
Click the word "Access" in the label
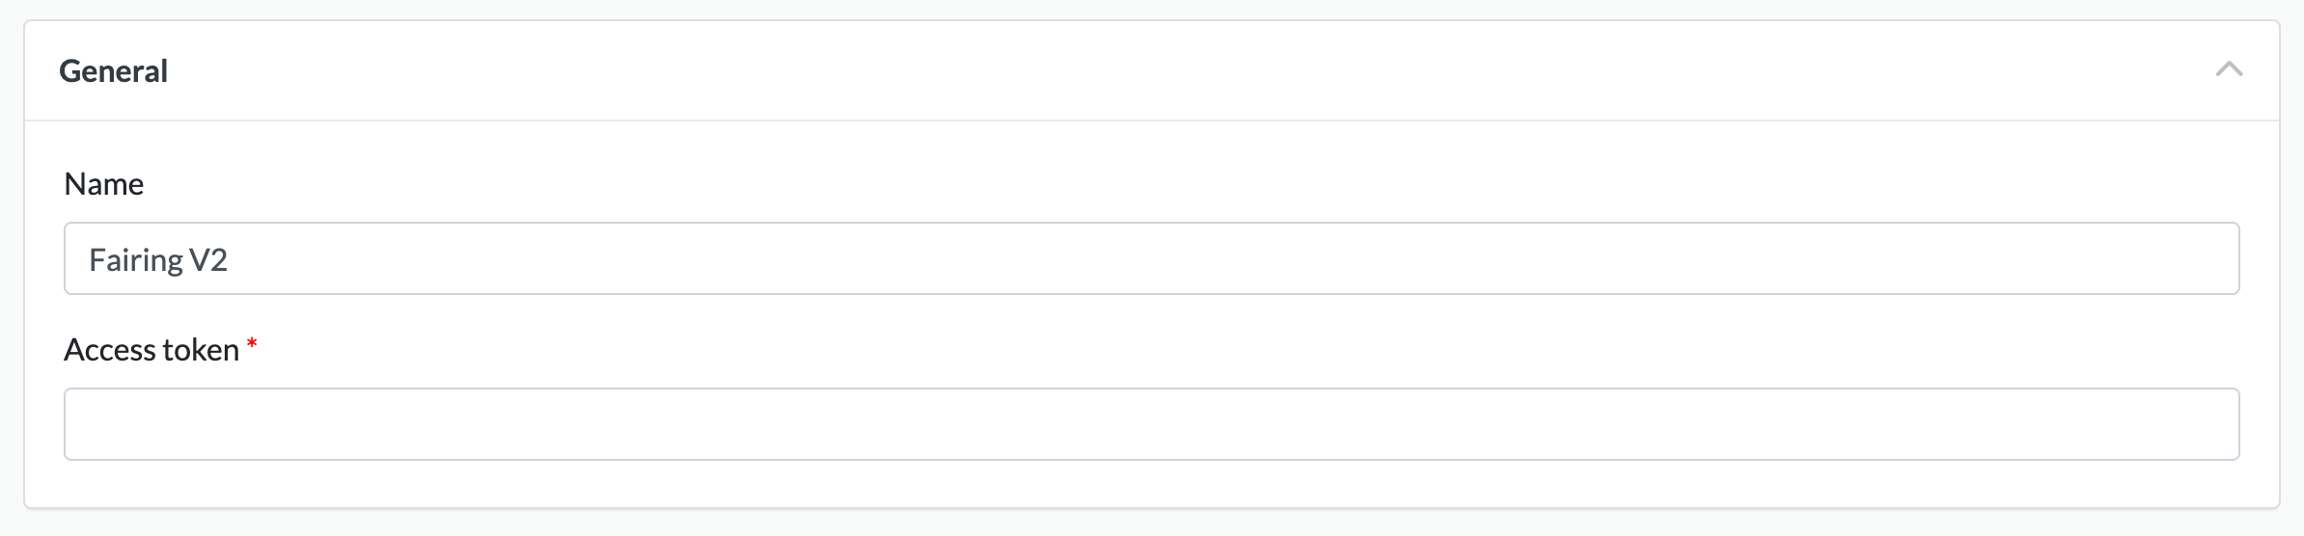[x=108, y=350]
